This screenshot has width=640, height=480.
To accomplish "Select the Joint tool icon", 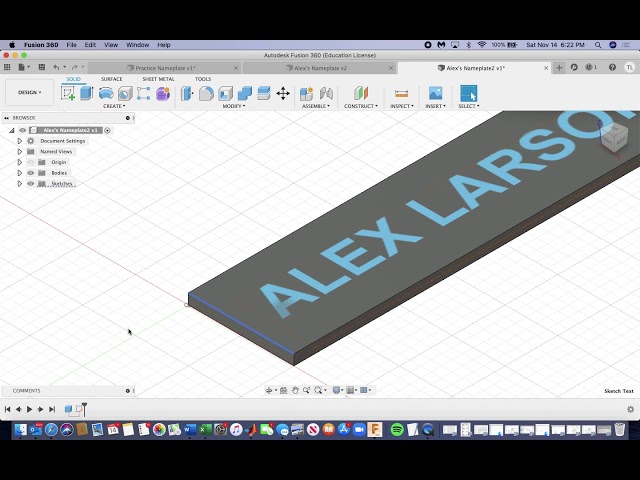I will pyautogui.click(x=326, y=93).
